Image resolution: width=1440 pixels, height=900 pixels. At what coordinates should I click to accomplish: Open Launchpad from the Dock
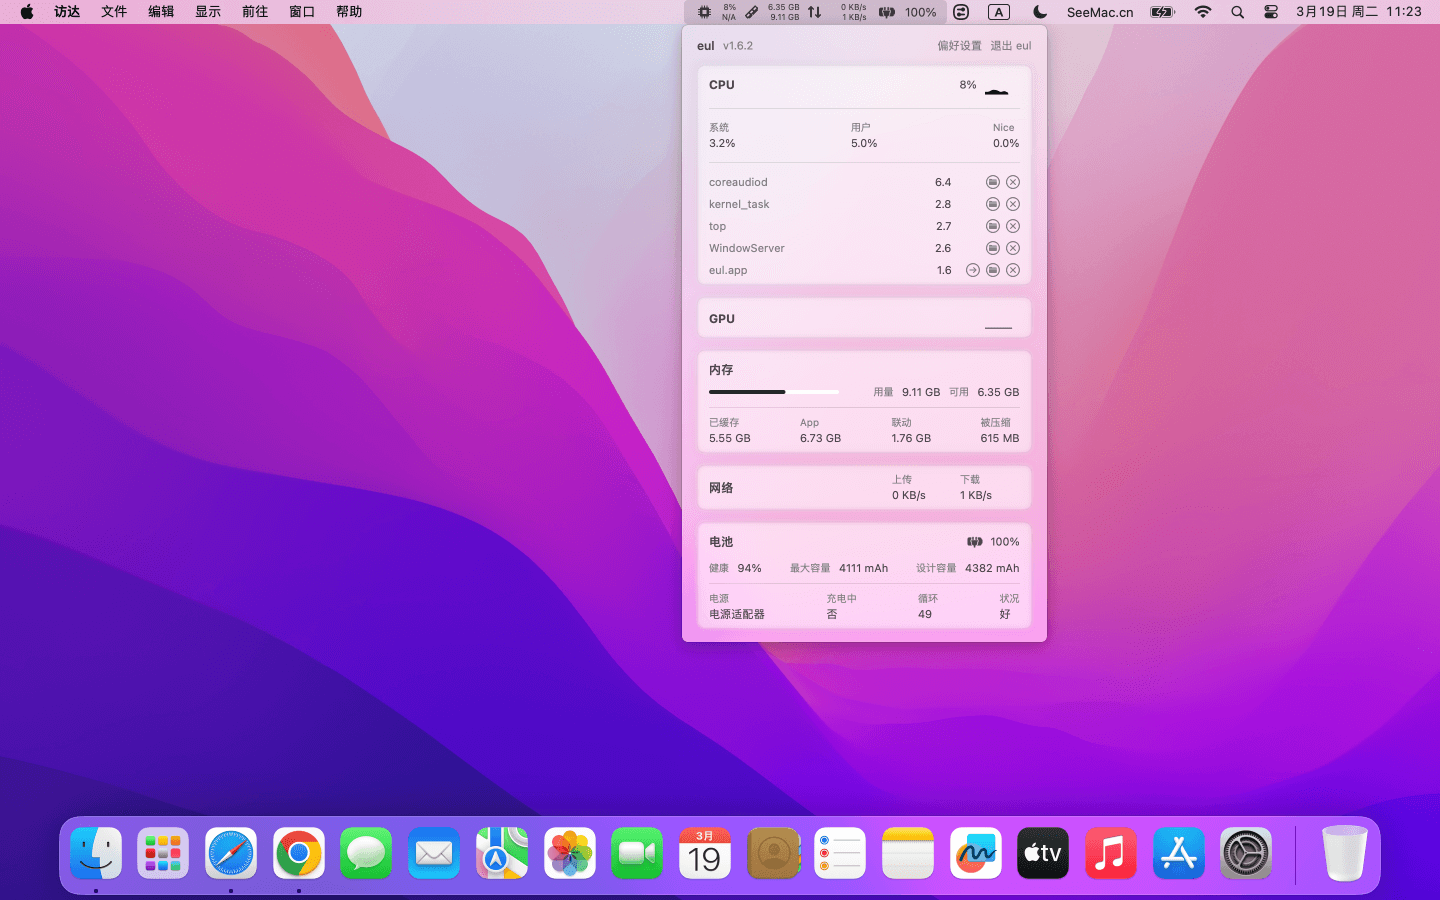[163, 853]
